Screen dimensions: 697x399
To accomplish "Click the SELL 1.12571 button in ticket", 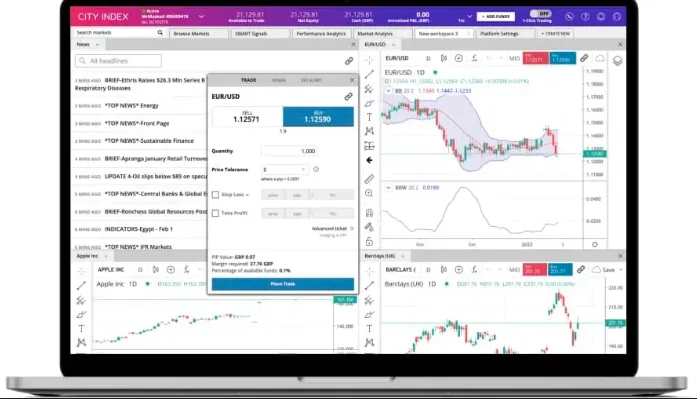I will [x=247, y=117].
